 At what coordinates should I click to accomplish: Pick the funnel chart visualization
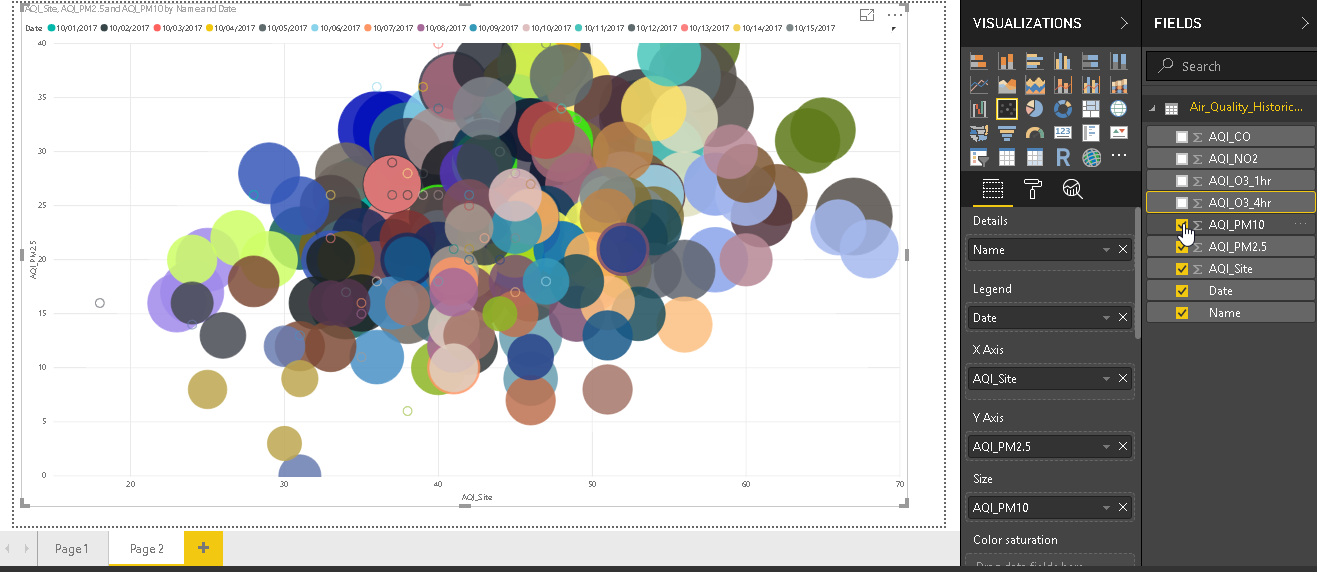[1007, 133]
